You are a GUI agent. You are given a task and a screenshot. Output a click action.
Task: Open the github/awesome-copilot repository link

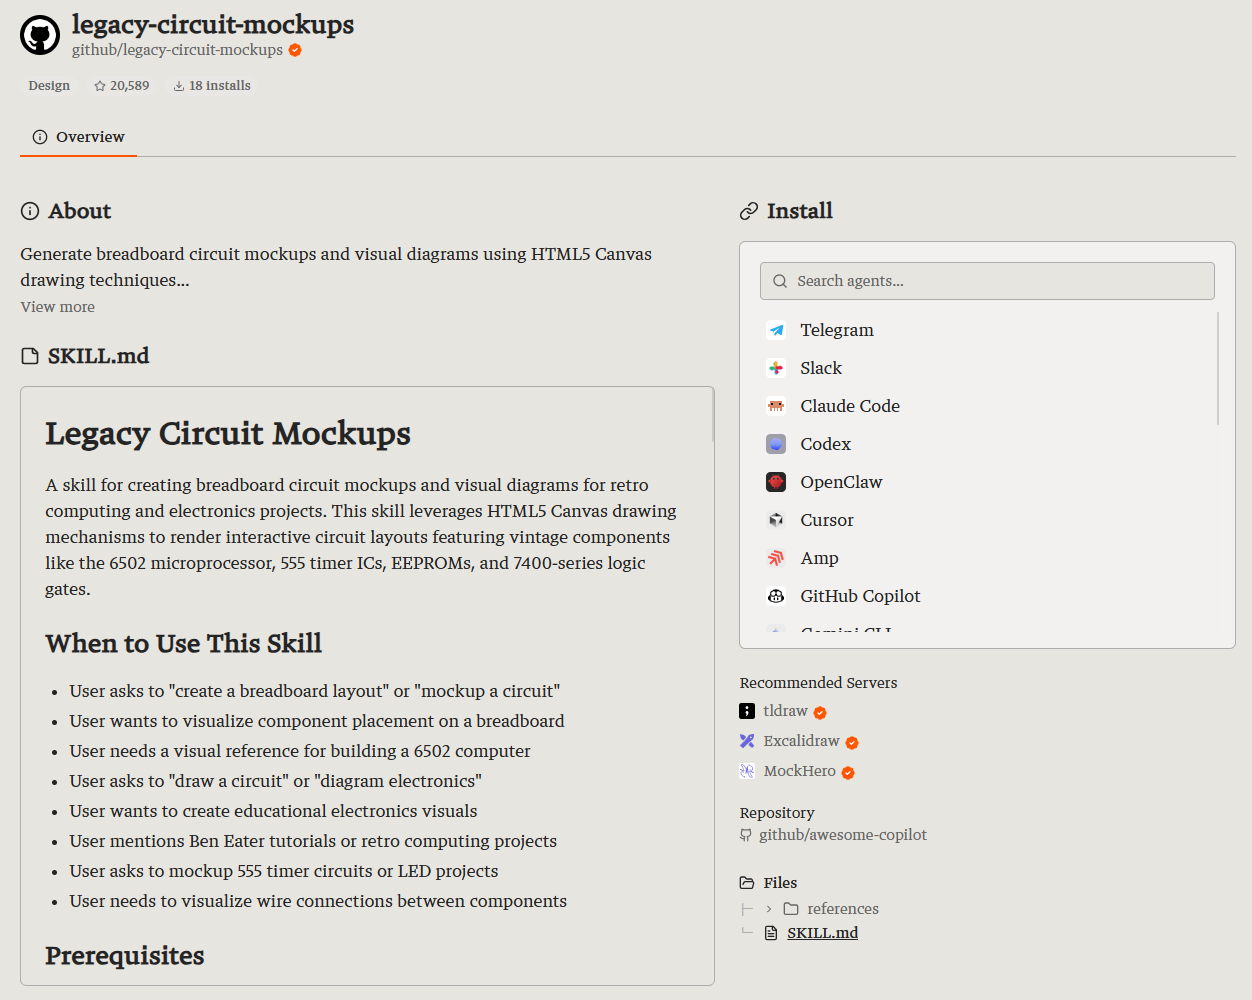click(x=843, y=835)
